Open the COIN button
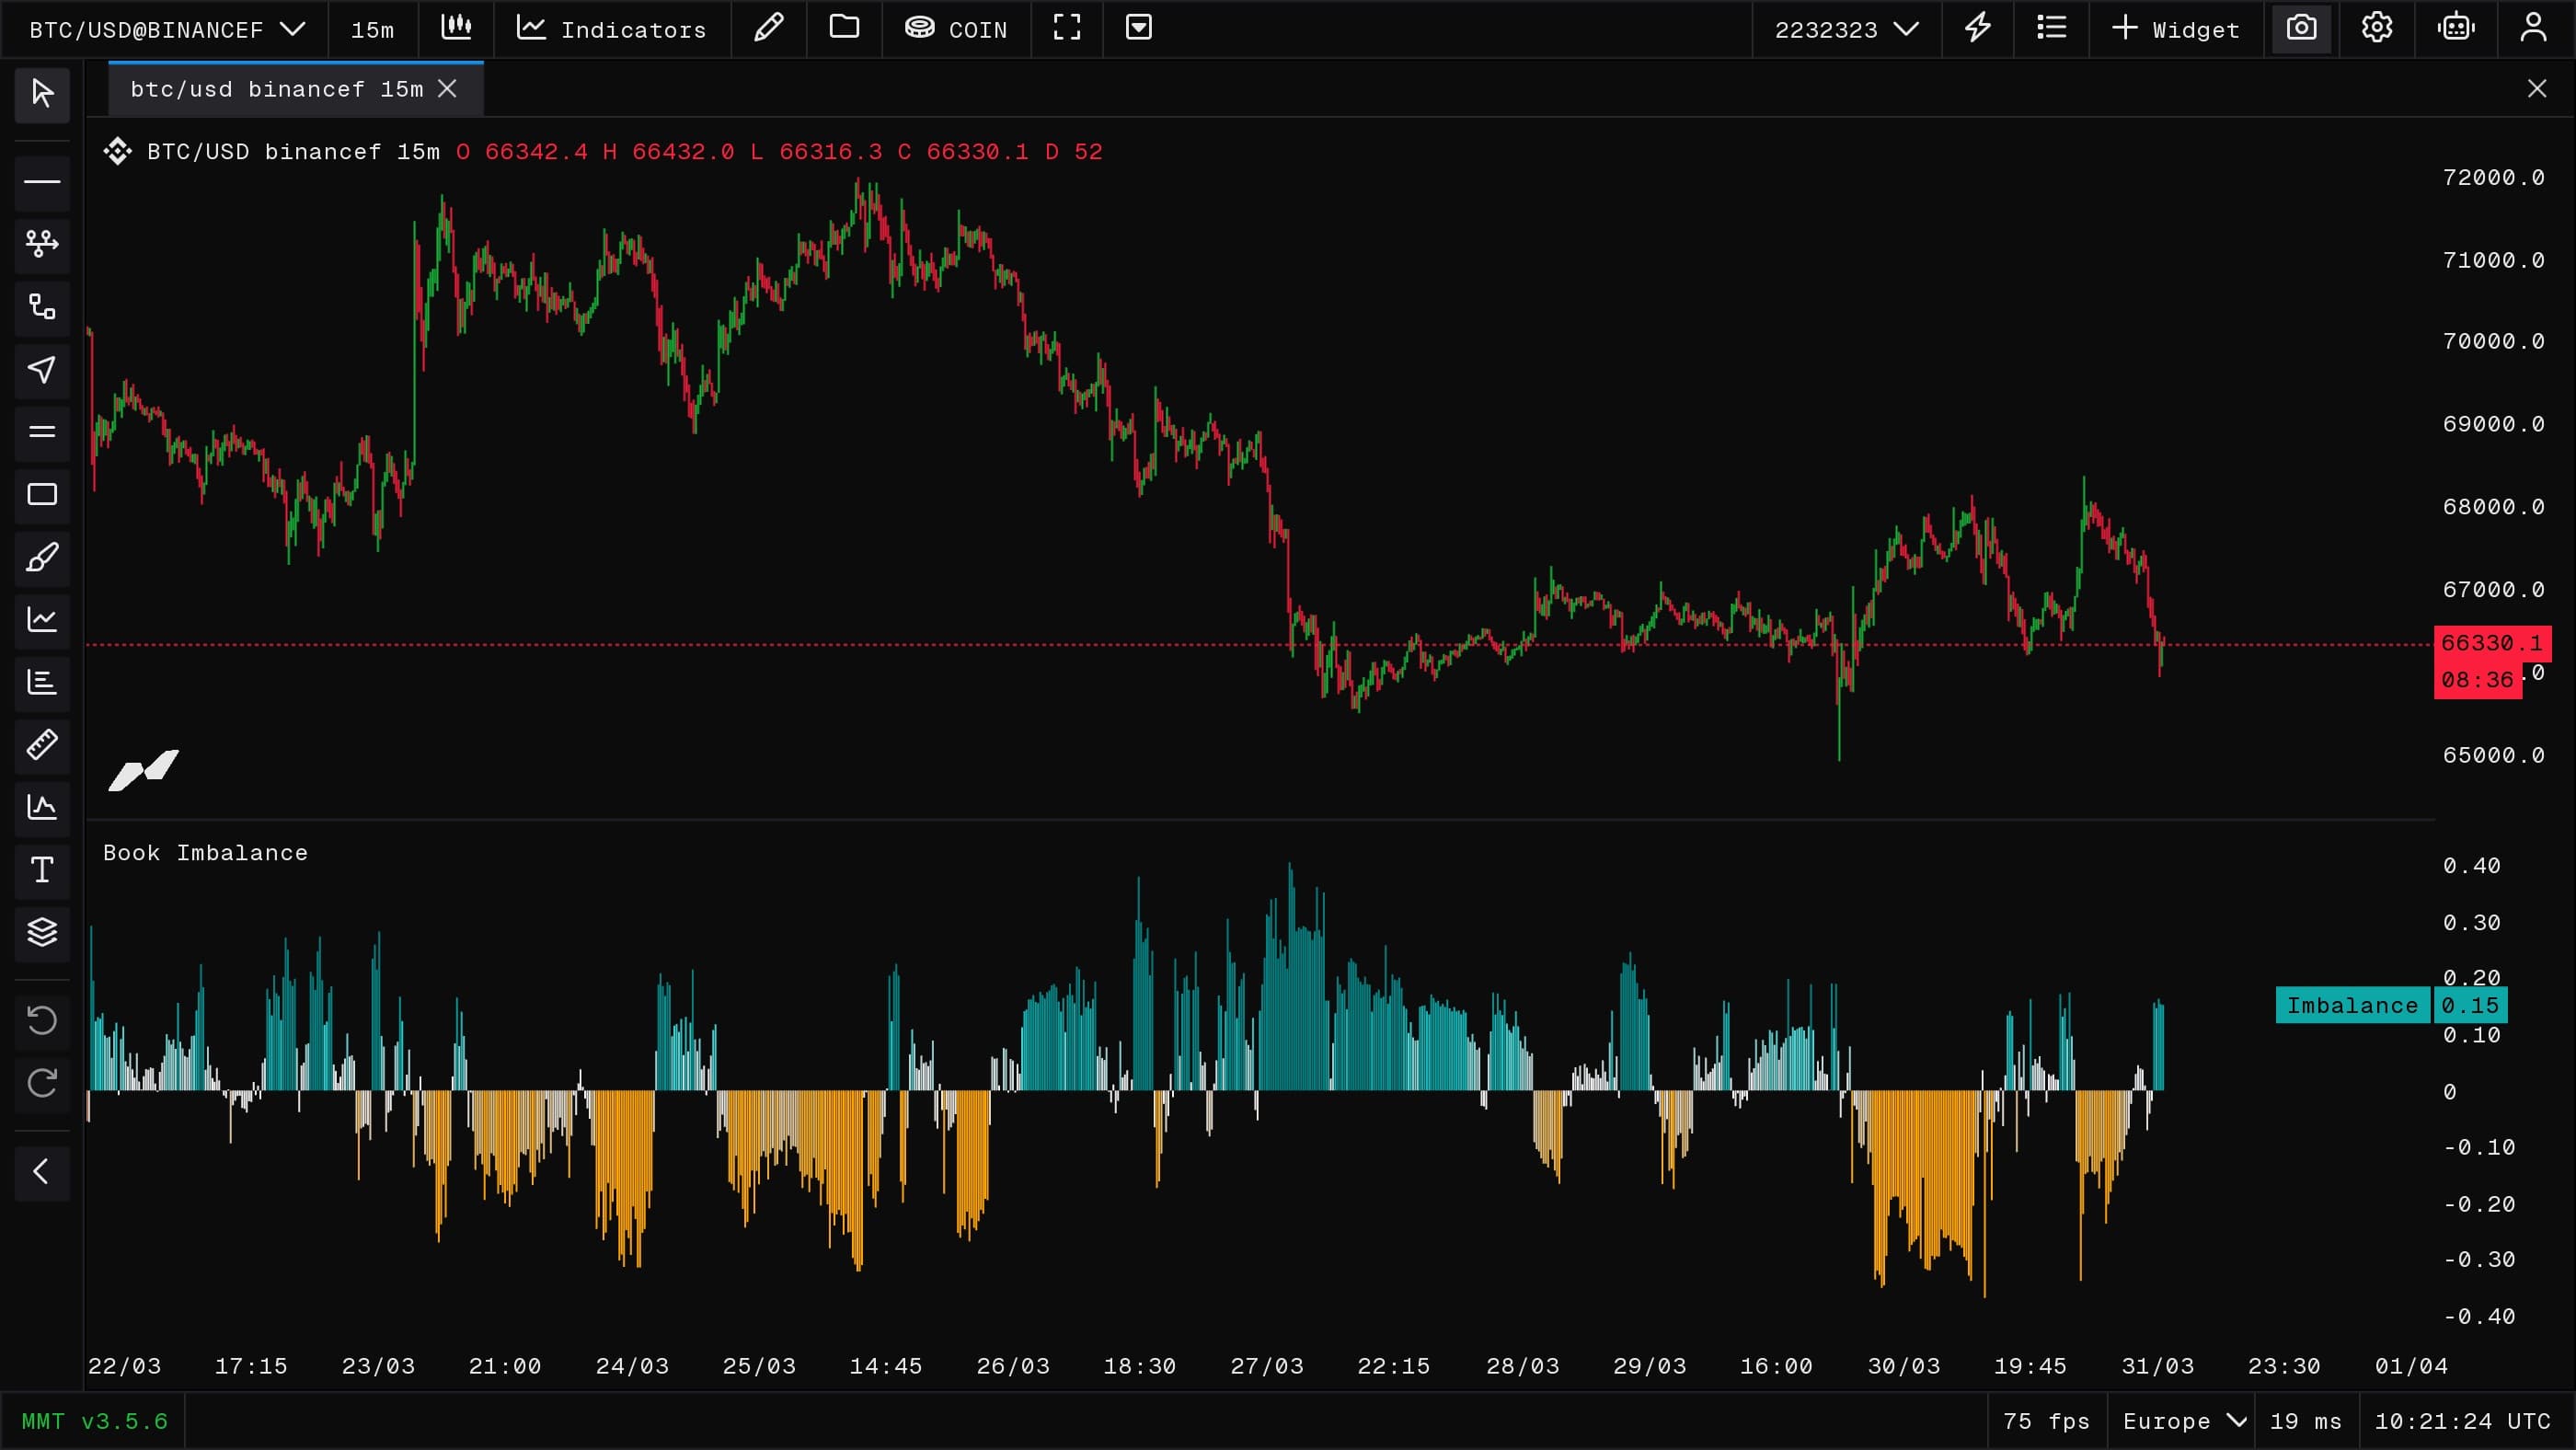This screenshot has width=2576, height=1450. [x=957, y=29]
